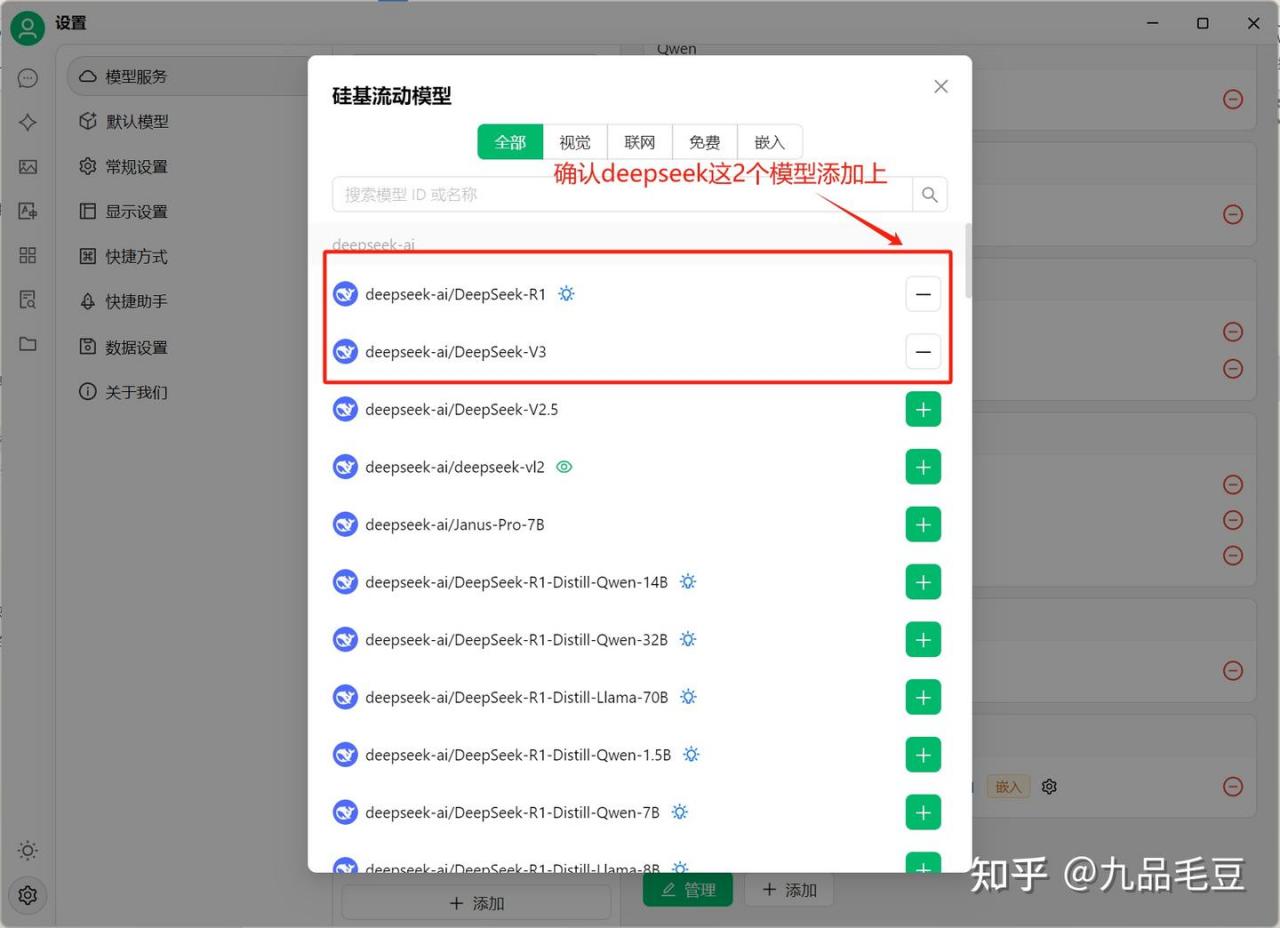The width and height of the screenshot is (1280, 928).
Task: Click the 嵌入 tag in background model list
Action: pyautogui.click(x=1008, y=787)
